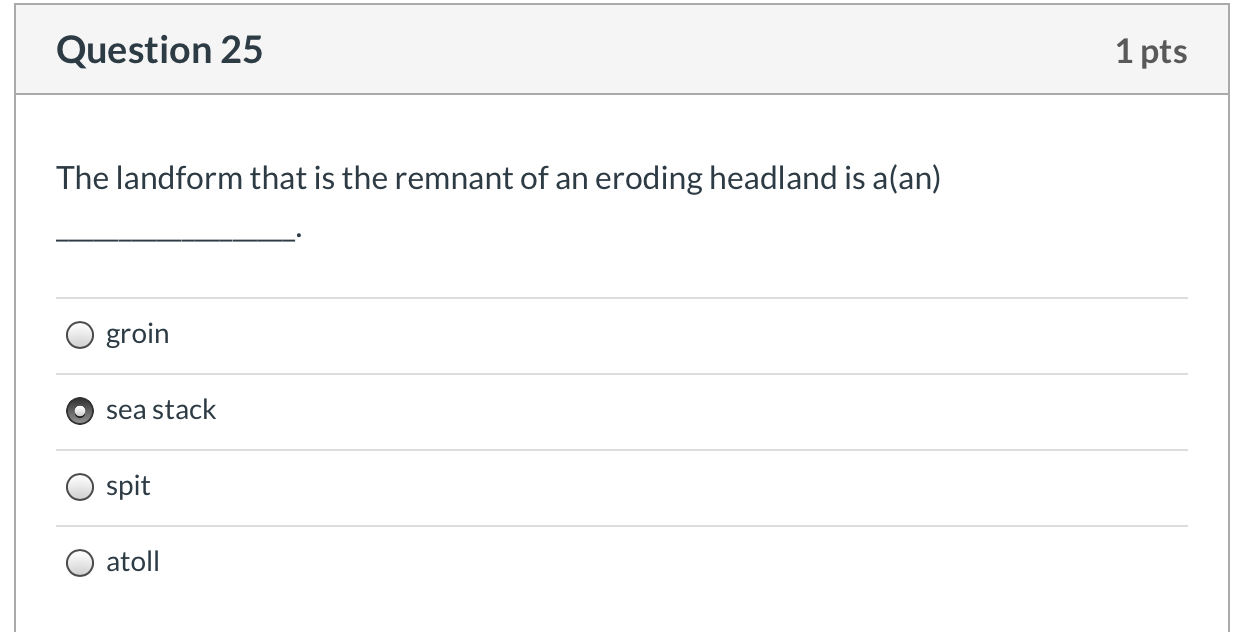Viewport: 1241px width, 632px height.
Task: Click the atoll answer label
Action: point(133,562)
